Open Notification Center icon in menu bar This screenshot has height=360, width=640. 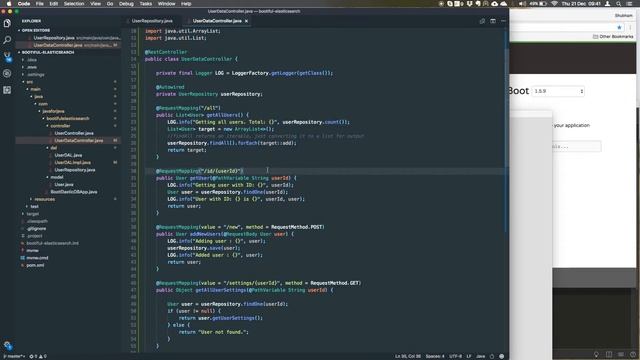pos(629,3)
